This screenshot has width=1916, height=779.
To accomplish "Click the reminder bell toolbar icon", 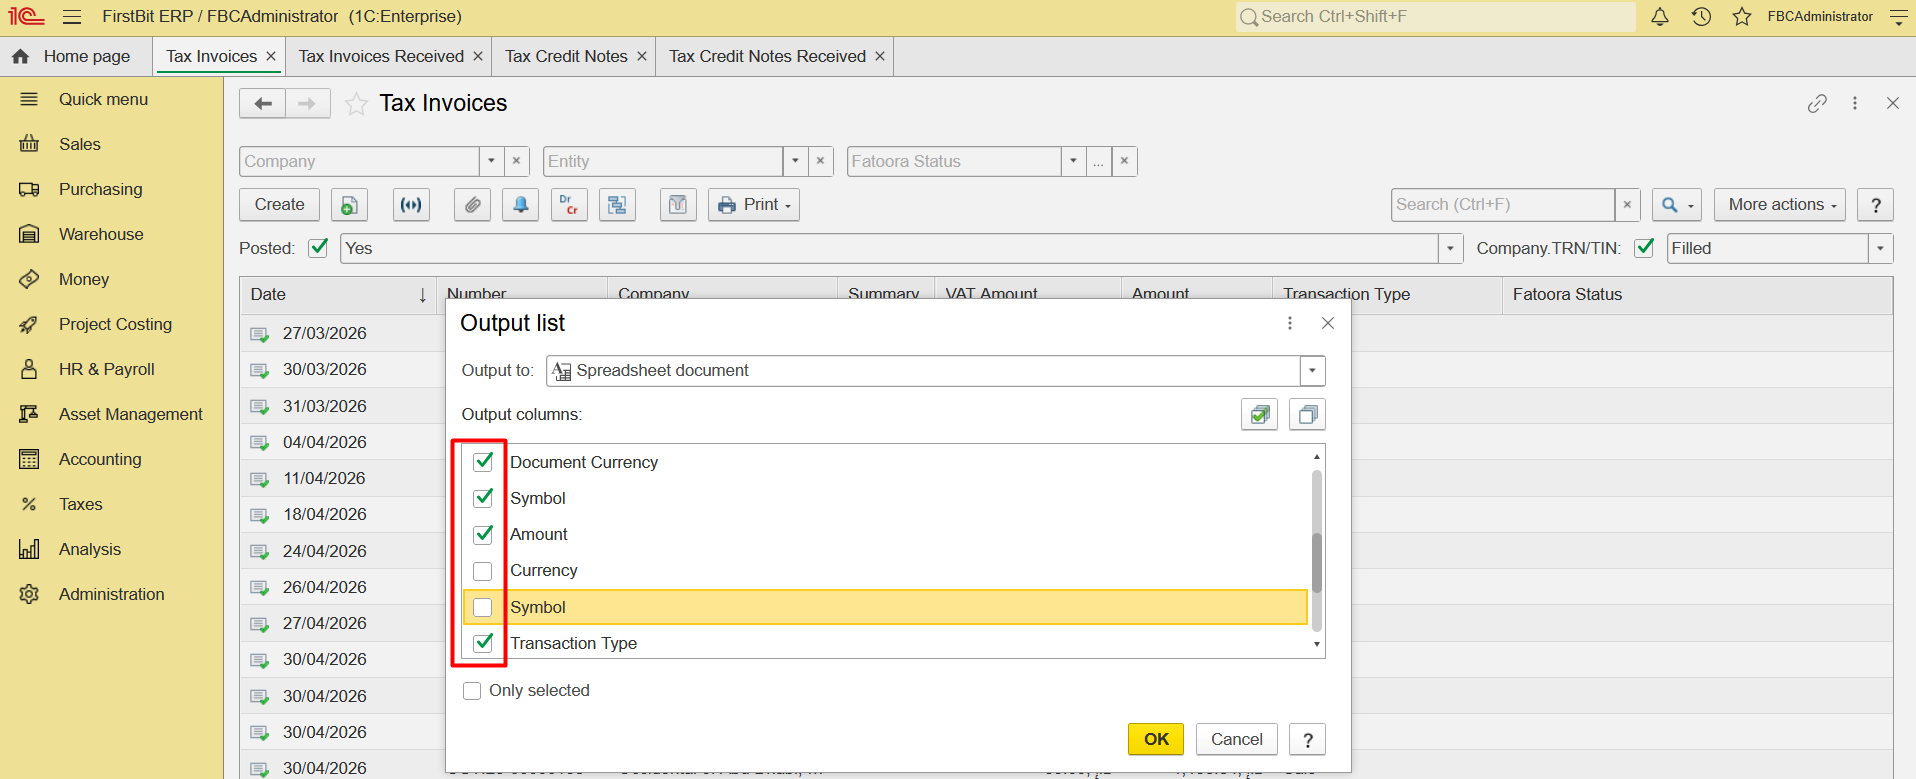I will (521, 205).
